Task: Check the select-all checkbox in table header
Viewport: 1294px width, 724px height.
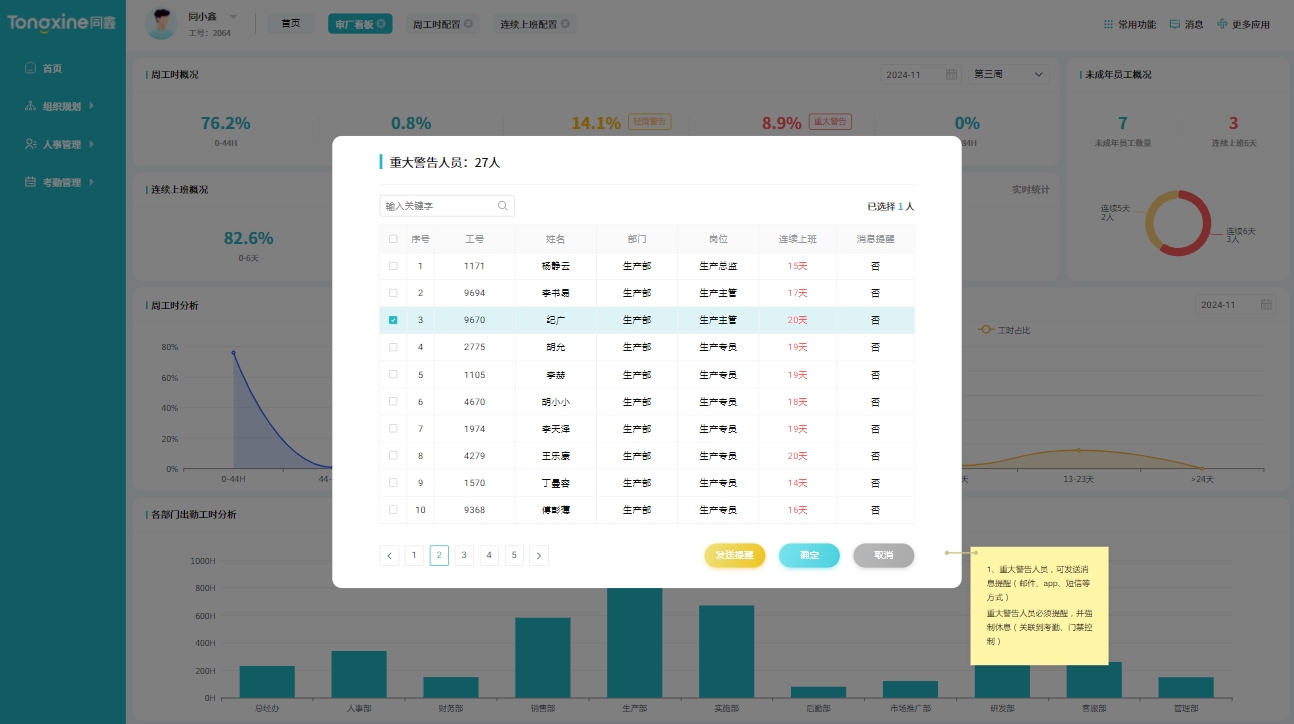Action: [x=392, y=238]
